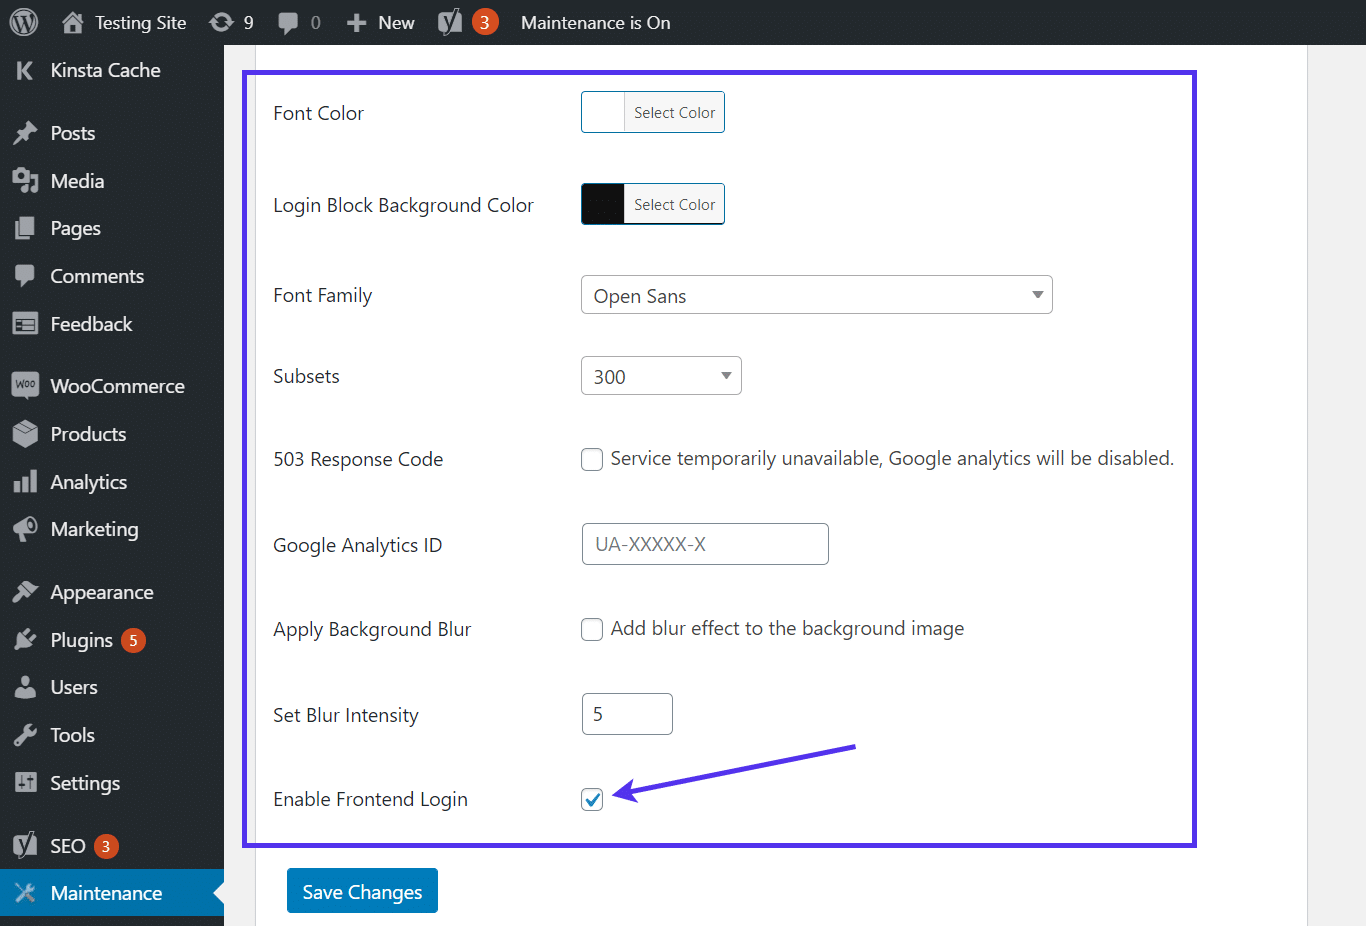1366x926 pixels.
Task: Go to Settings in the sidebar
Action: [x=85, y=783]
